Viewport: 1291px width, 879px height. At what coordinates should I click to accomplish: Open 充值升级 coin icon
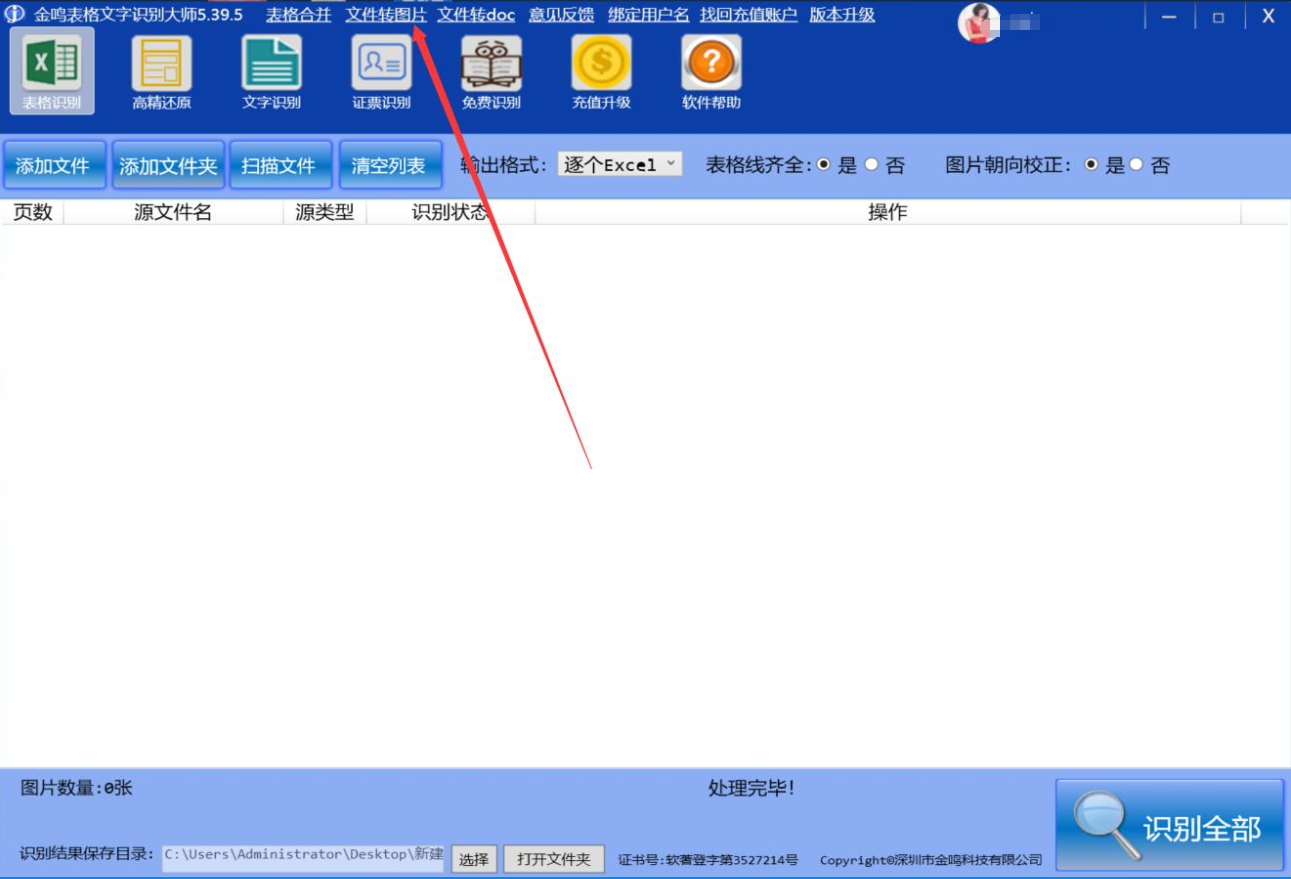point(601,71)
